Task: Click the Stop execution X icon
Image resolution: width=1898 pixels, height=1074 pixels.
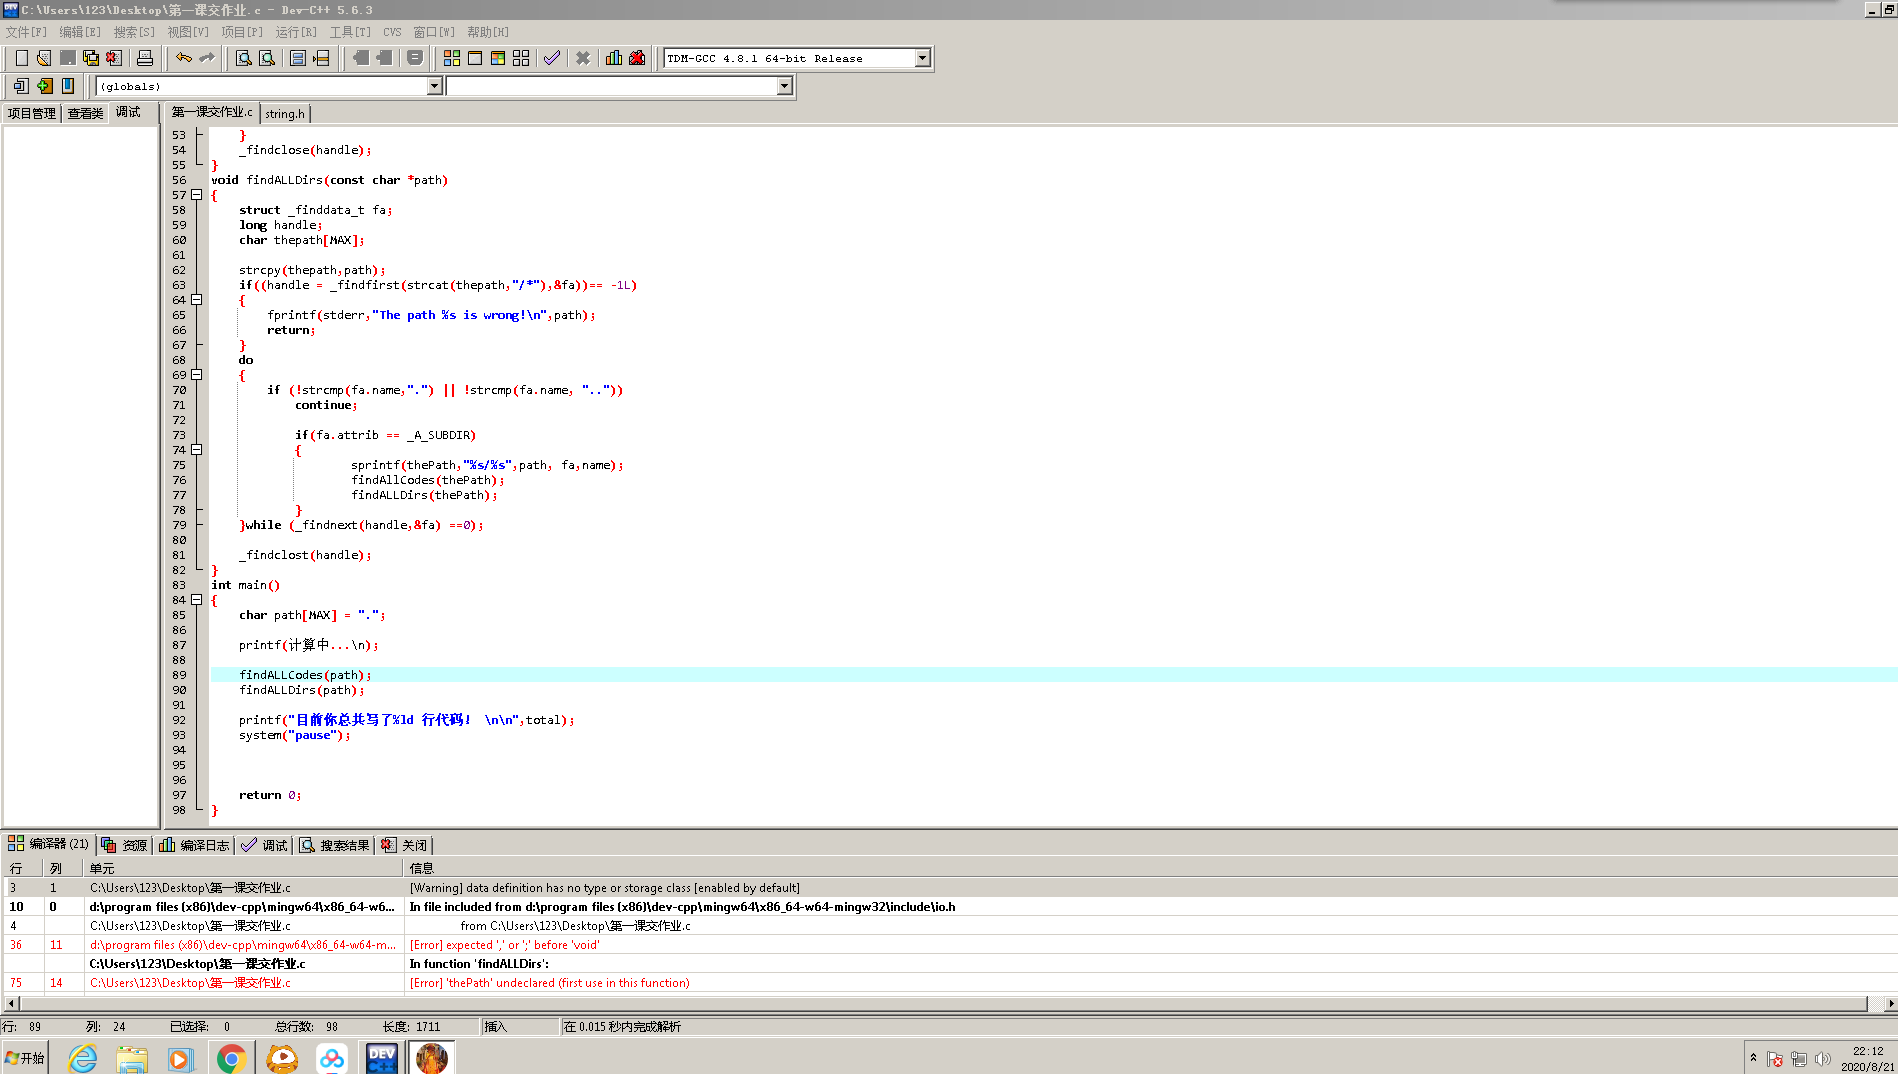Action: [x=583, y=58]
